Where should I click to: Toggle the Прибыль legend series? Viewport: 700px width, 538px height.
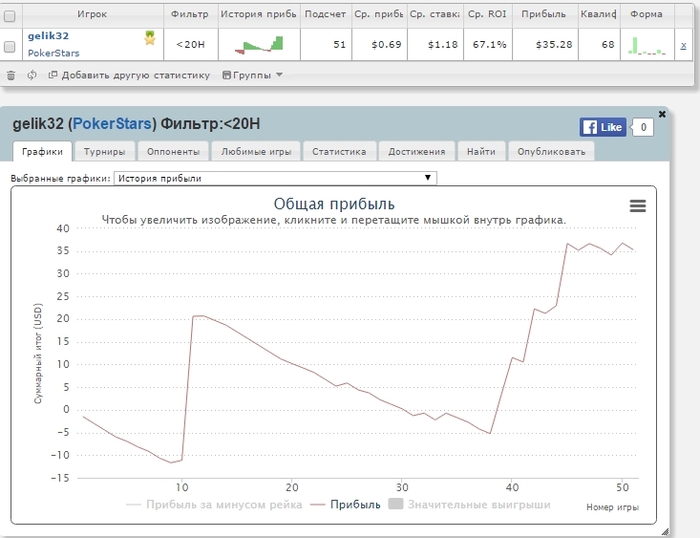345,505
